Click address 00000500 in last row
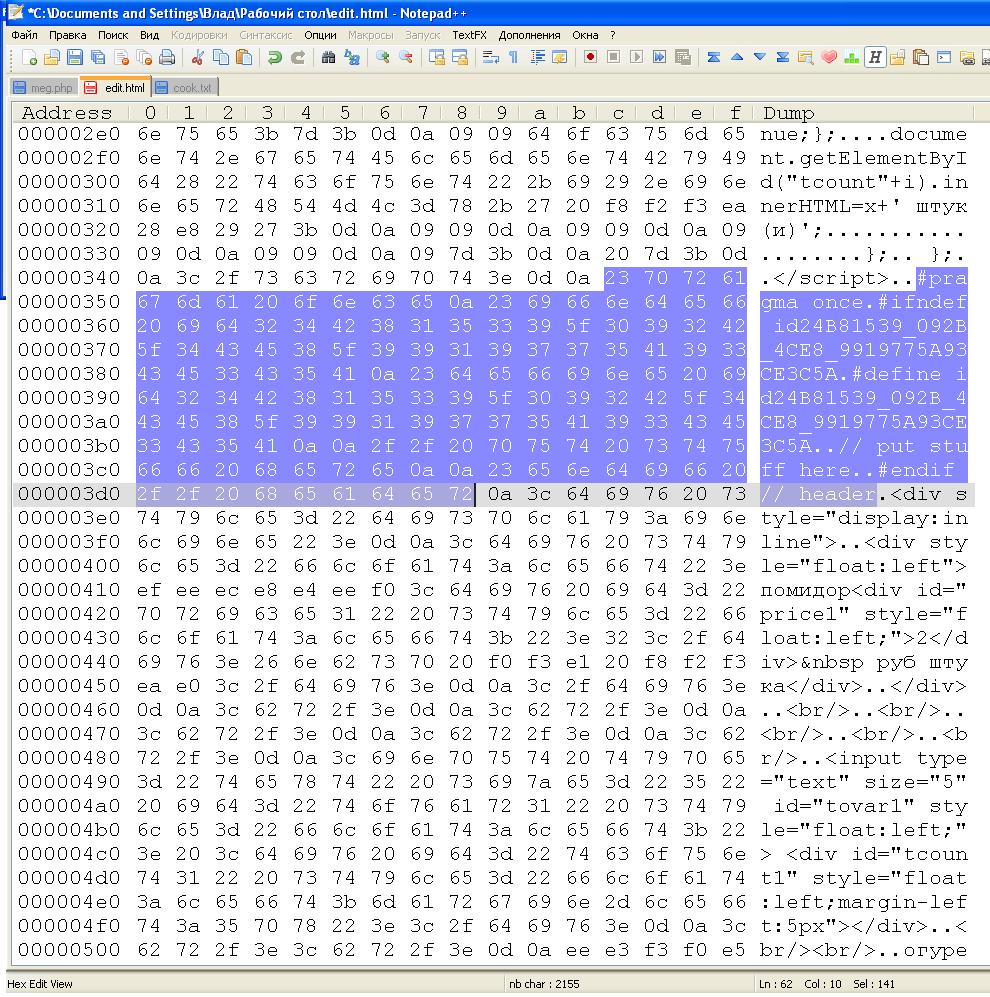990x997 pixels. click(69, 950)
